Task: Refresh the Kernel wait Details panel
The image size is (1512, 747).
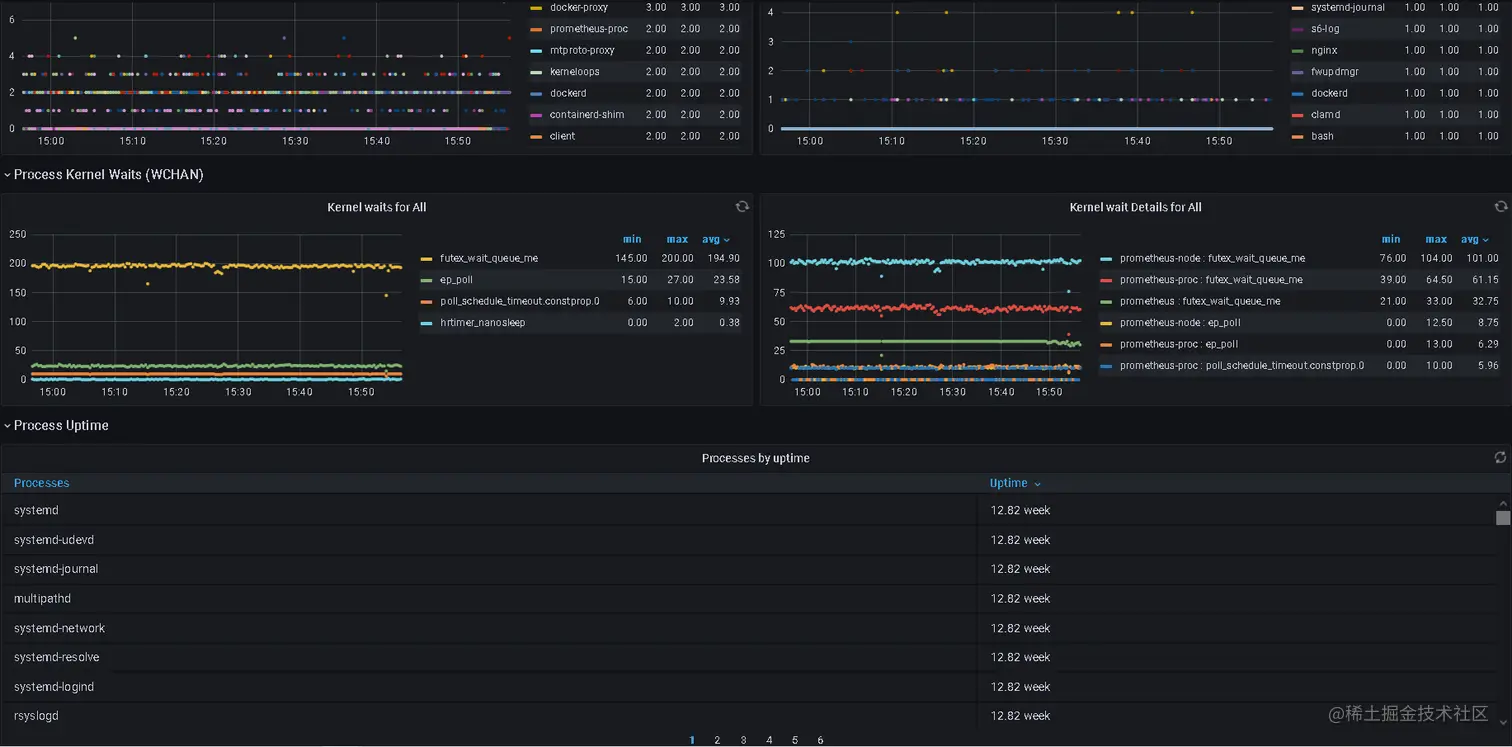Action: (x=1500, y=207)
